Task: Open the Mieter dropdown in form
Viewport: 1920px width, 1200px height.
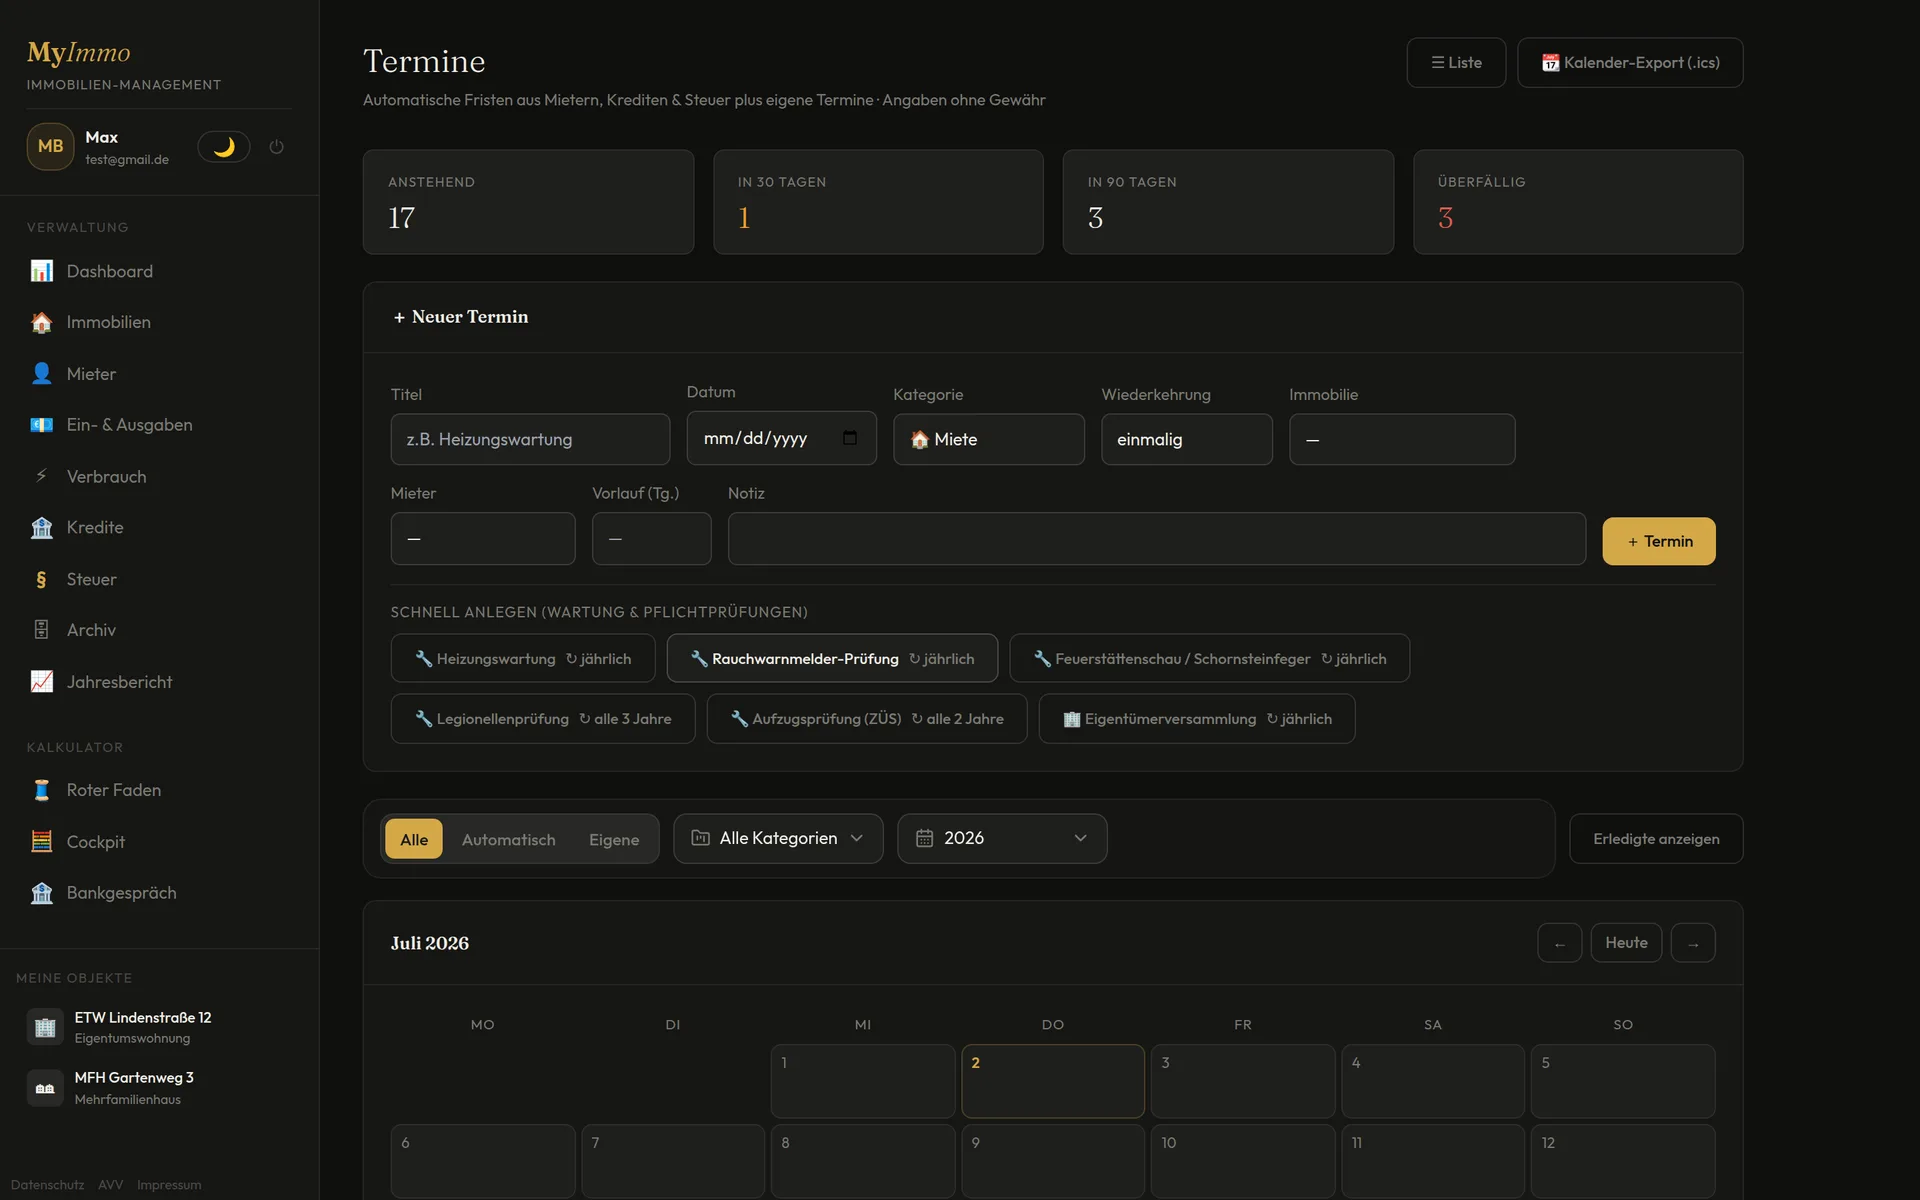Action: [483, 539]
